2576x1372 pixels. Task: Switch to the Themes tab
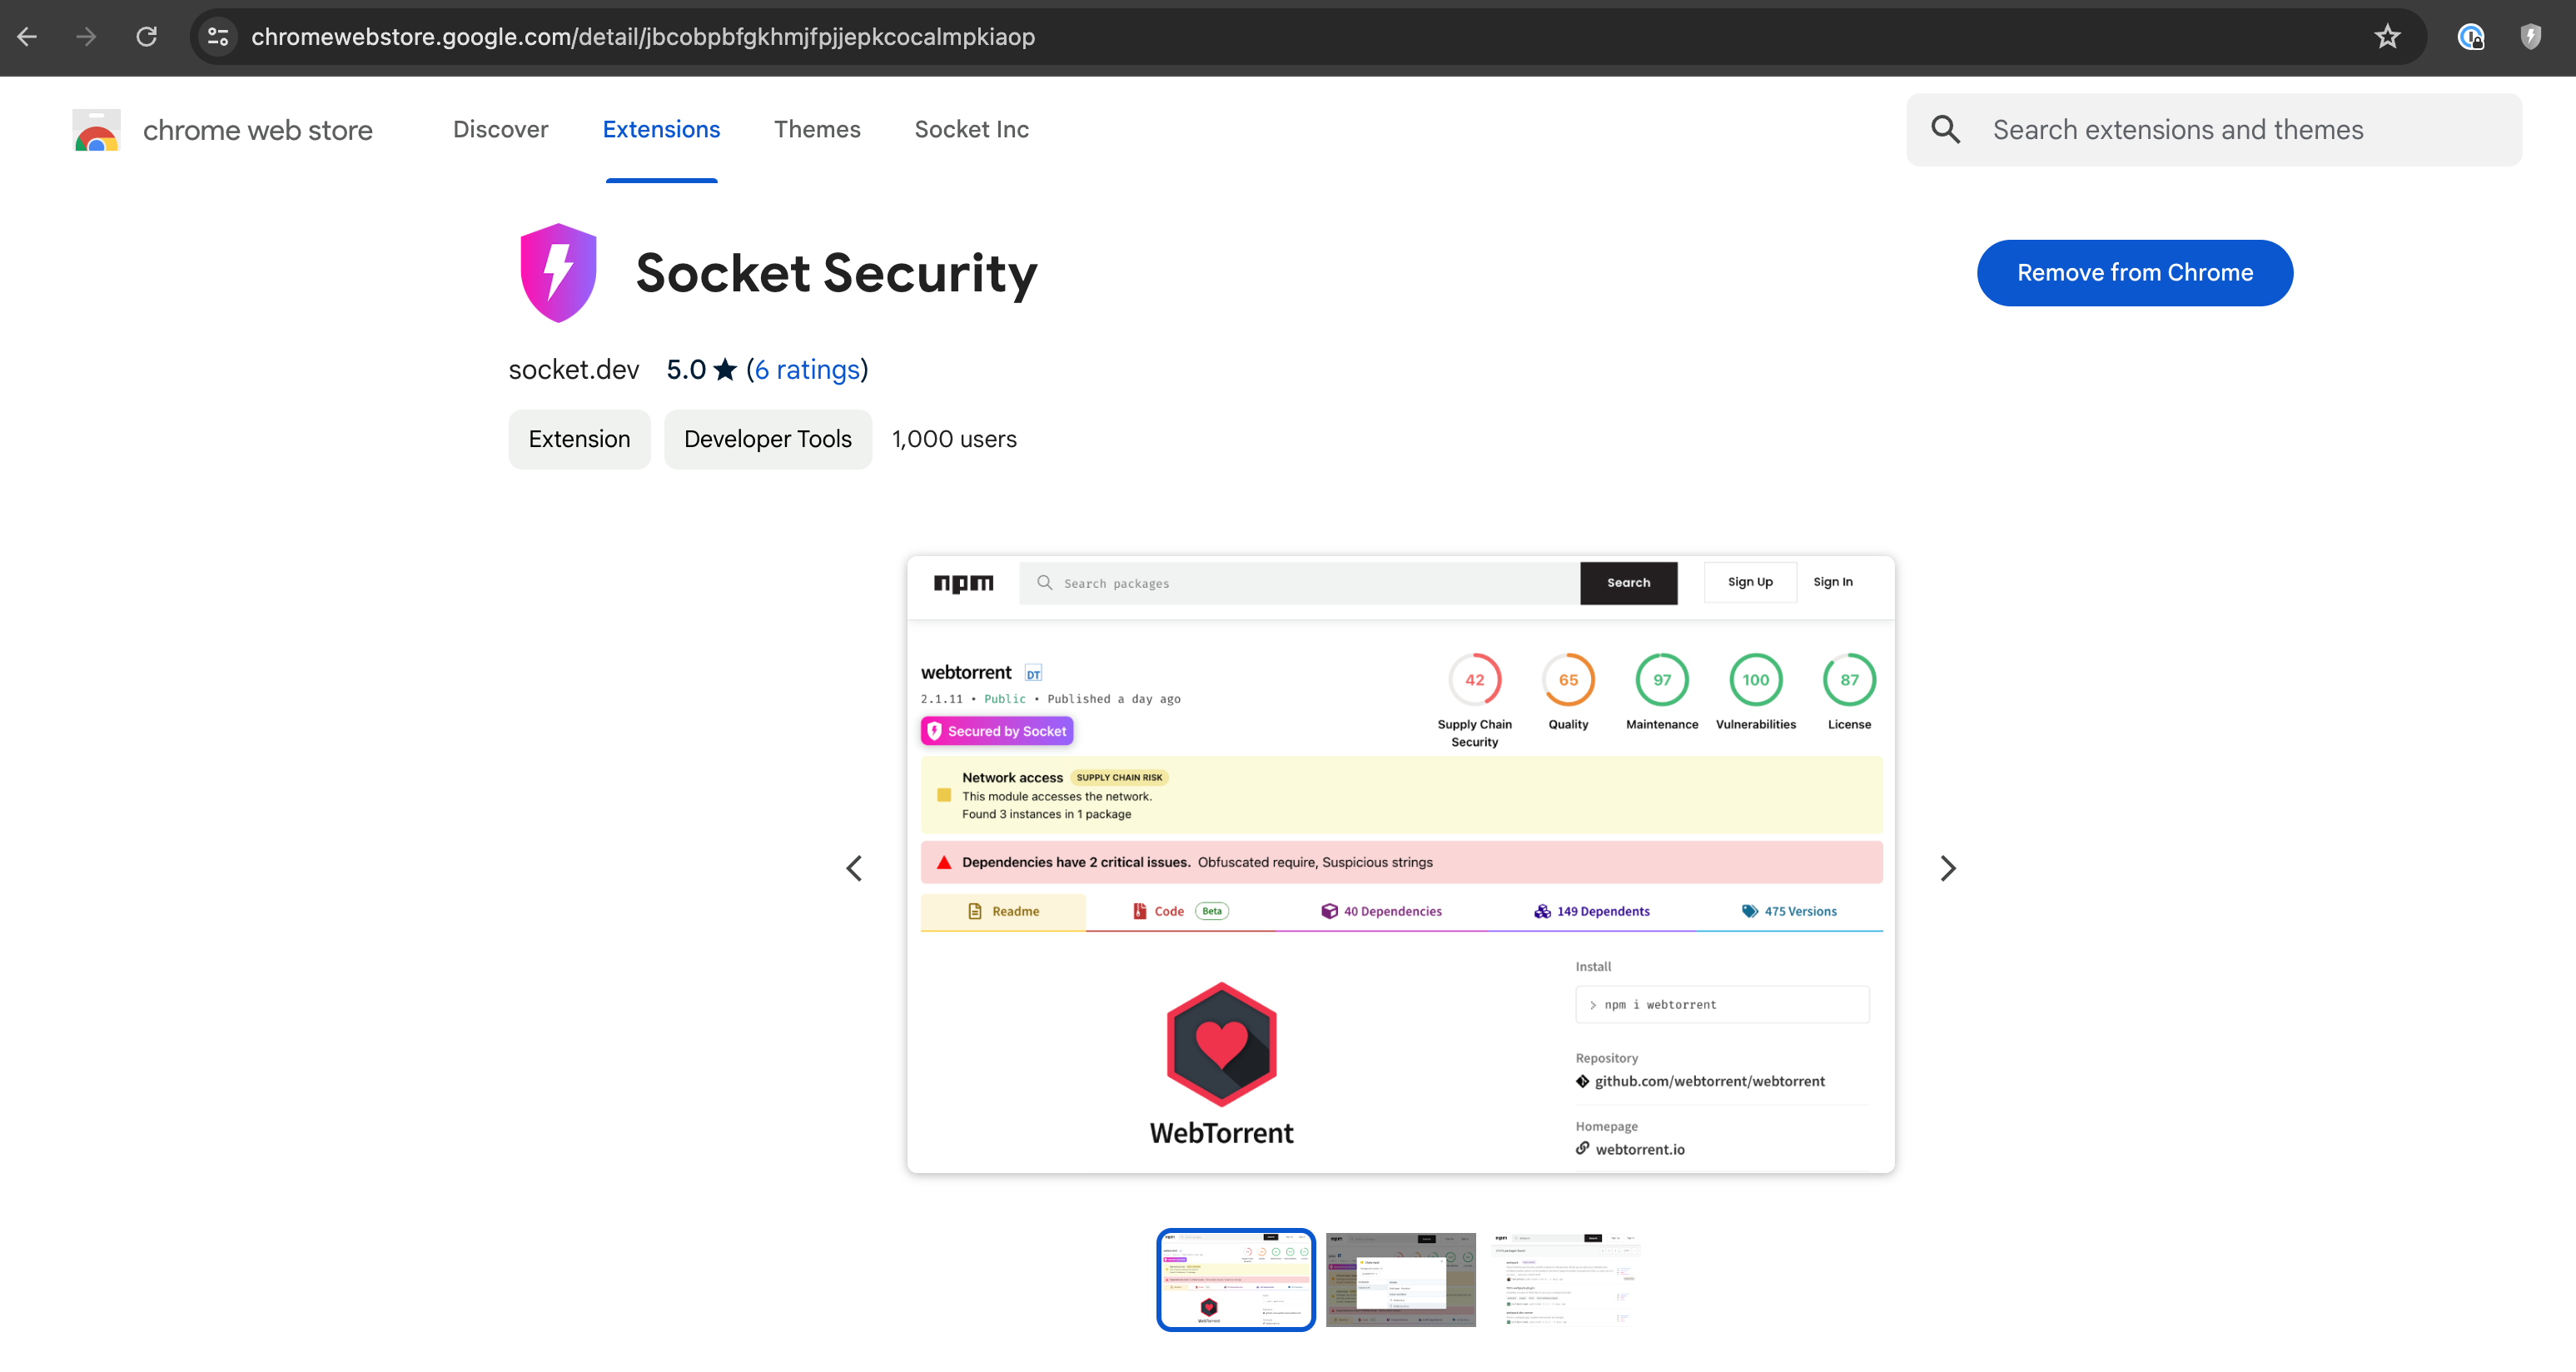pyautogui.click(x=817, y=129)
